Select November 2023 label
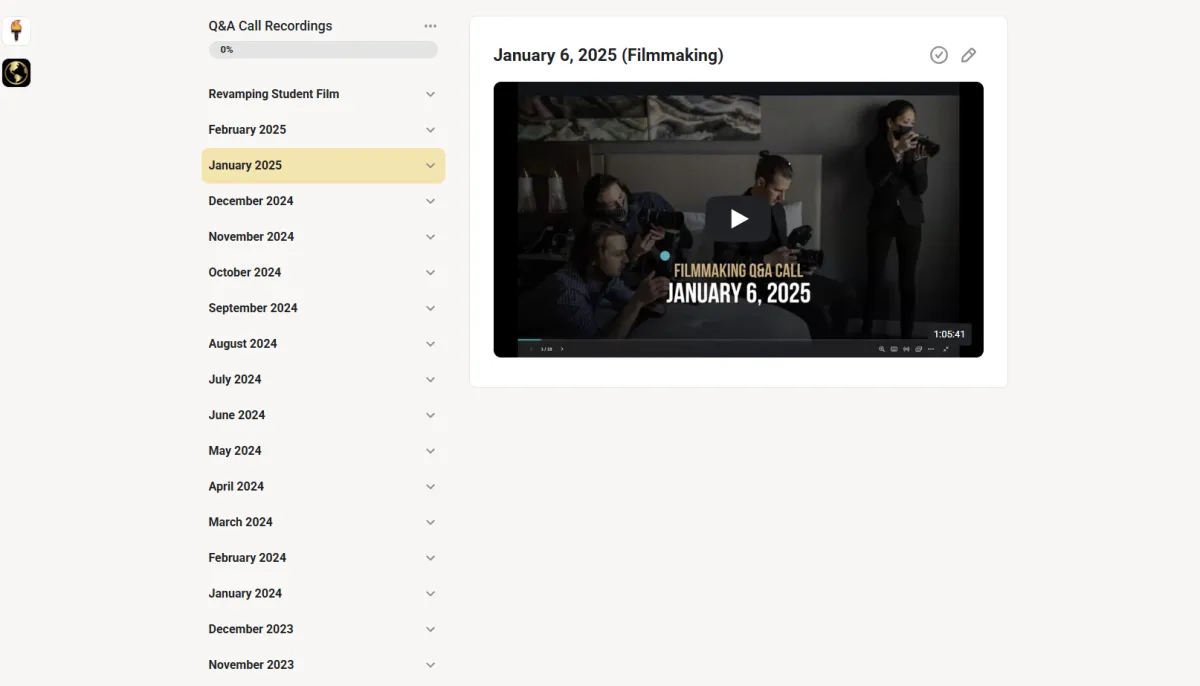 coord(251,665)
